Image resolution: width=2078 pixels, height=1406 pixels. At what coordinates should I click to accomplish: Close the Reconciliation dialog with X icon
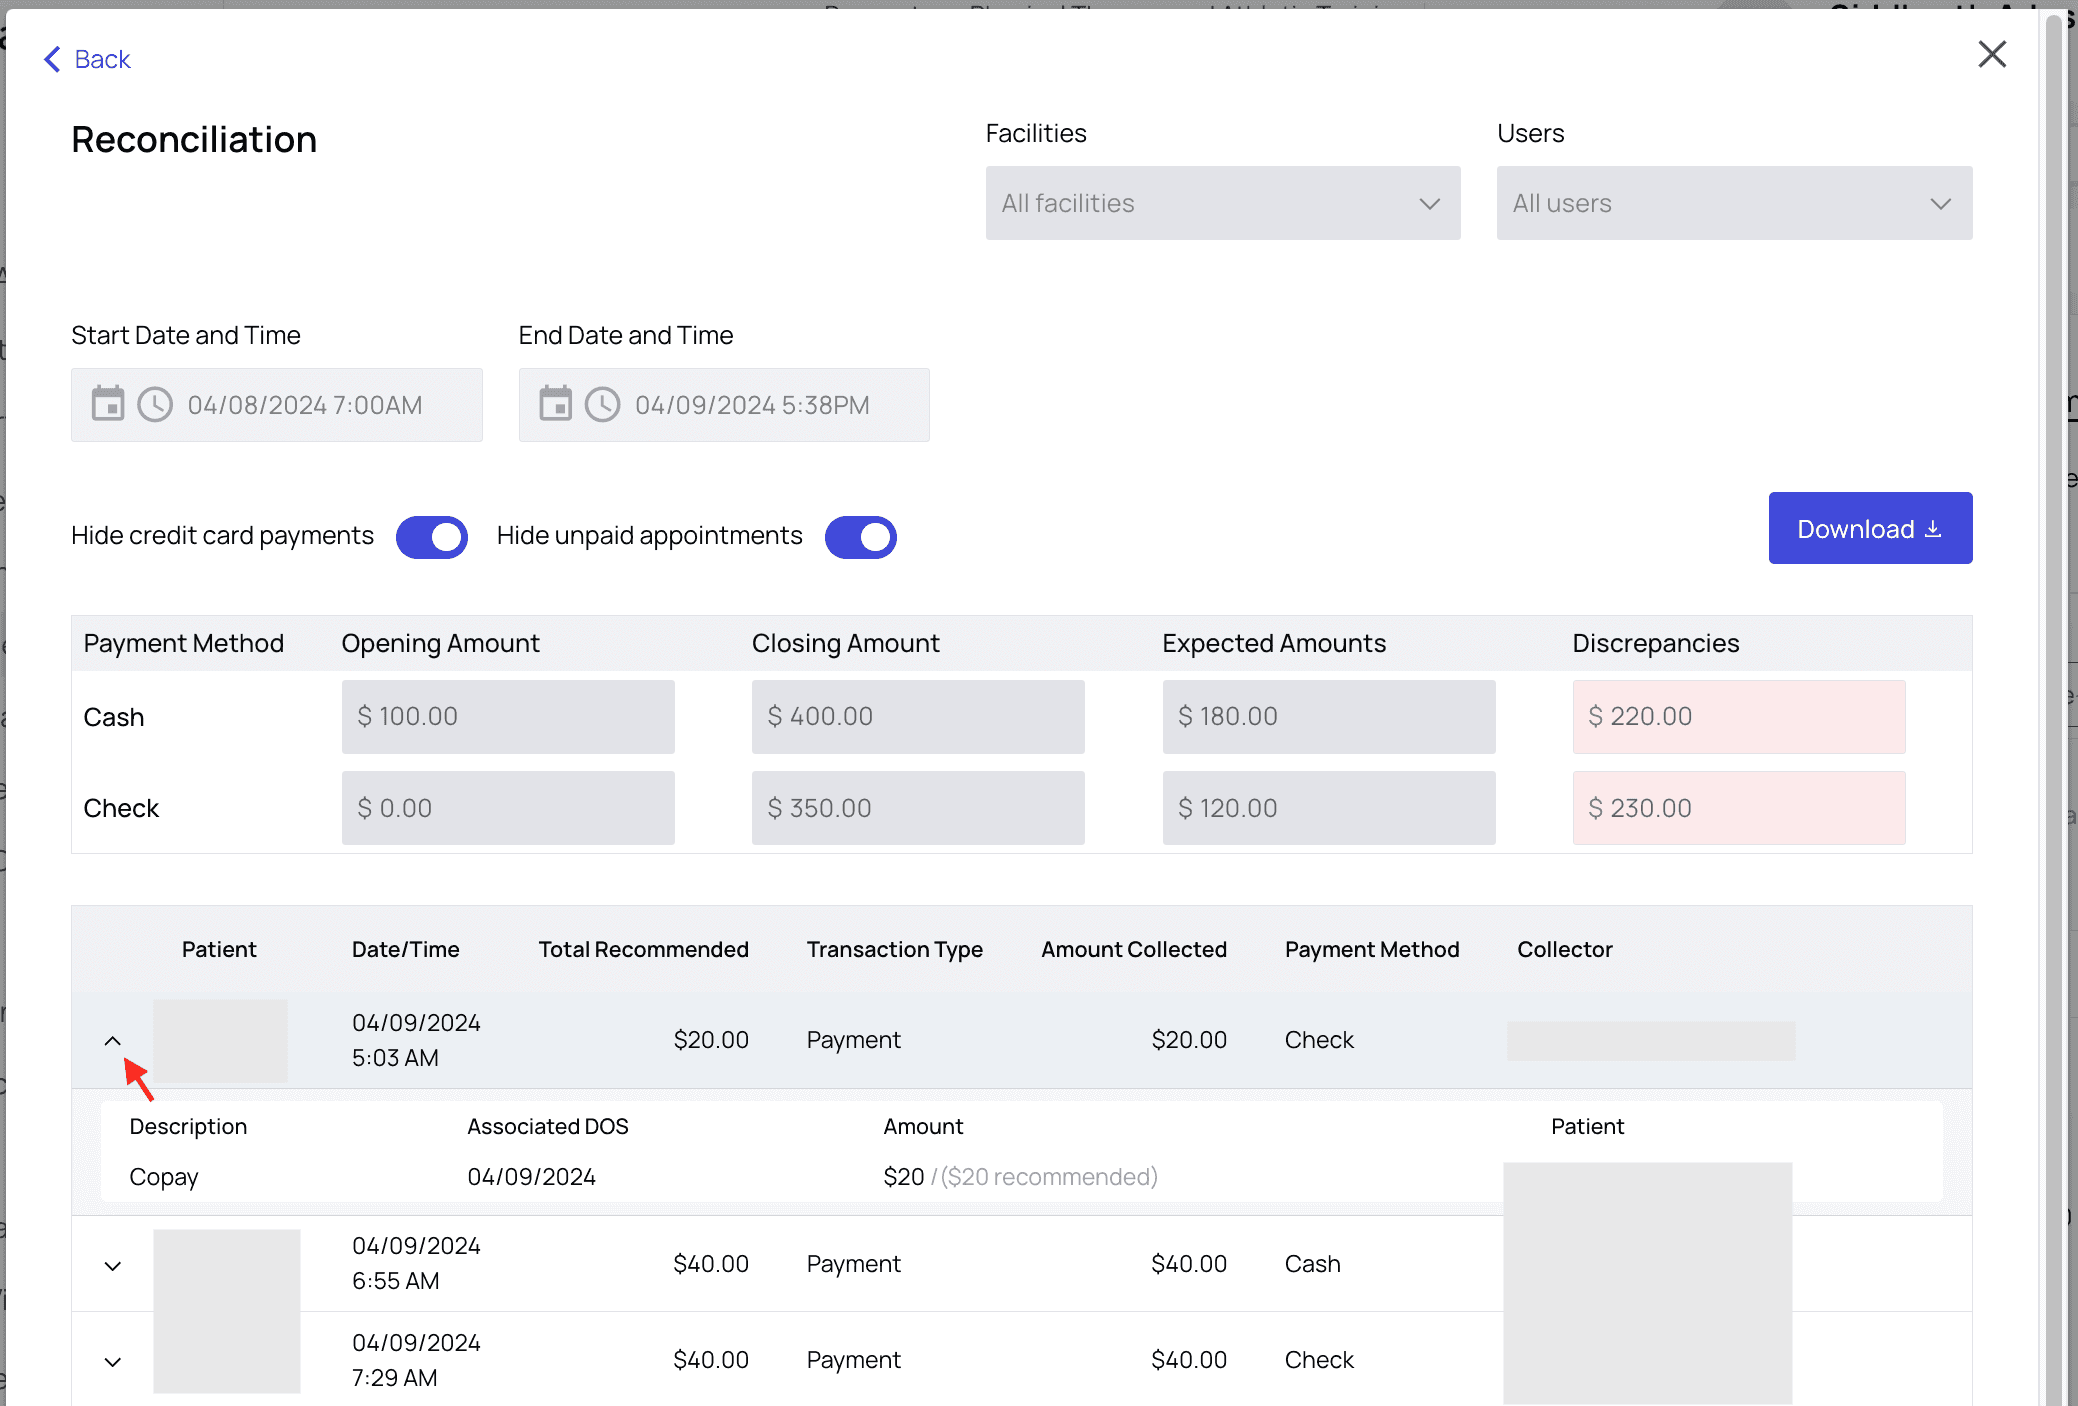tap(1992, 54)
